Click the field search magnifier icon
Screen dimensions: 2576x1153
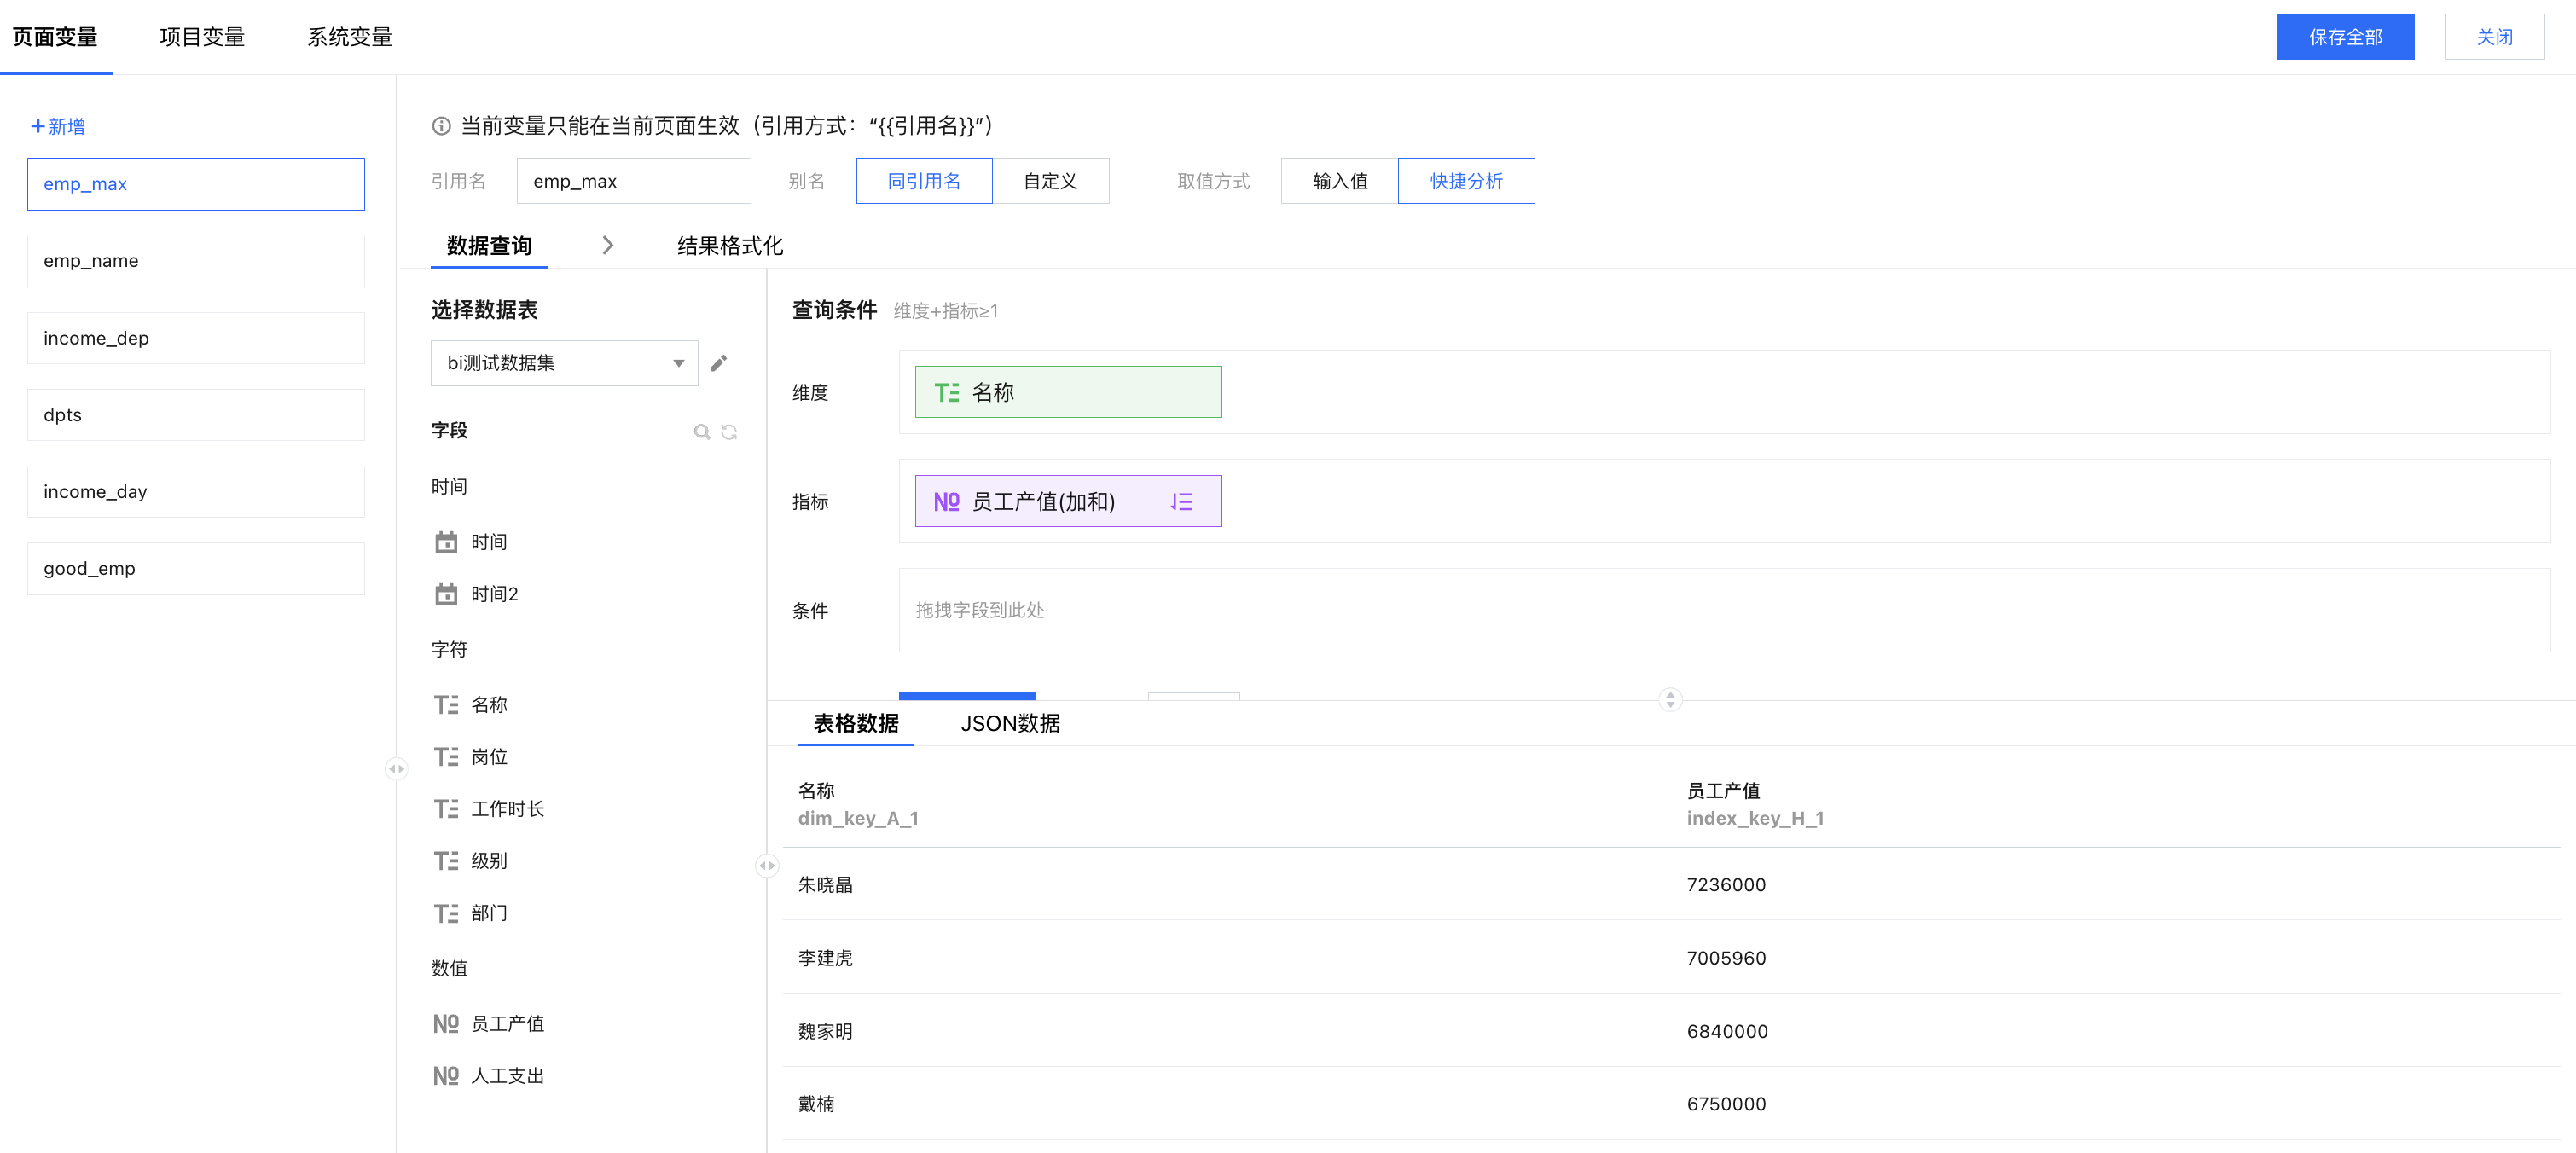[x=701, y=432]
